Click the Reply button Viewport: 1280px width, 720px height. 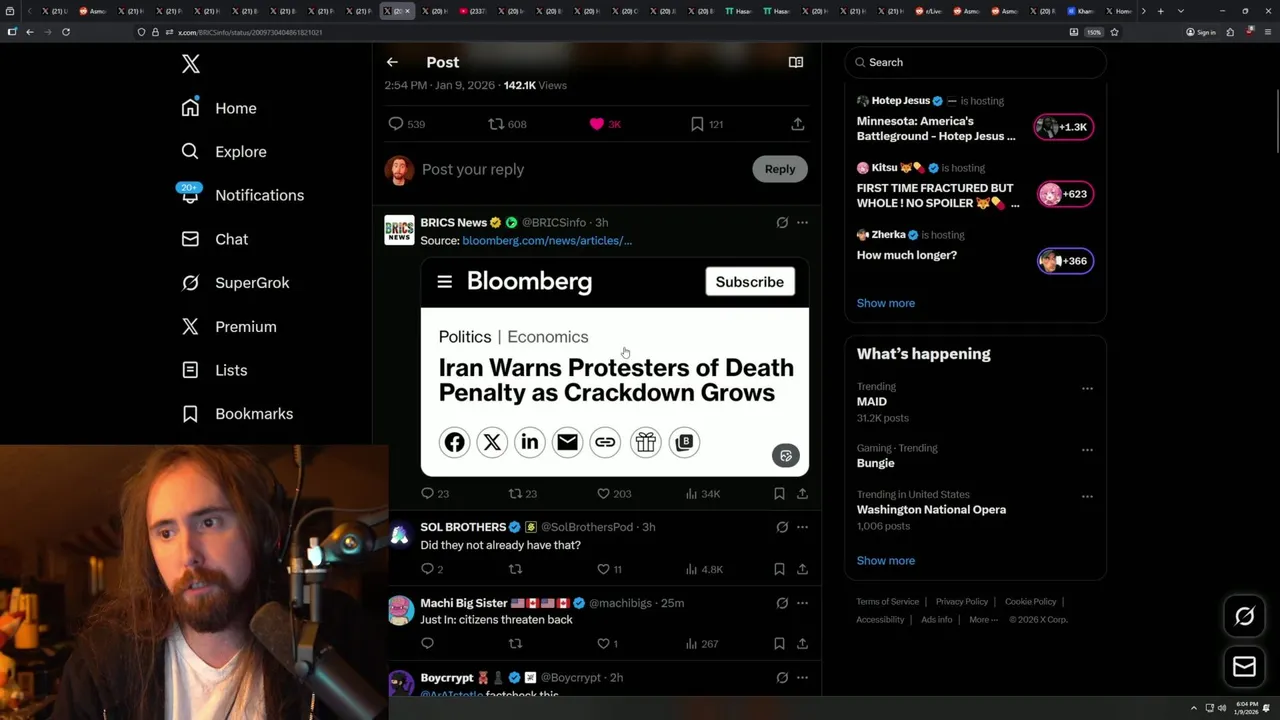780,169
